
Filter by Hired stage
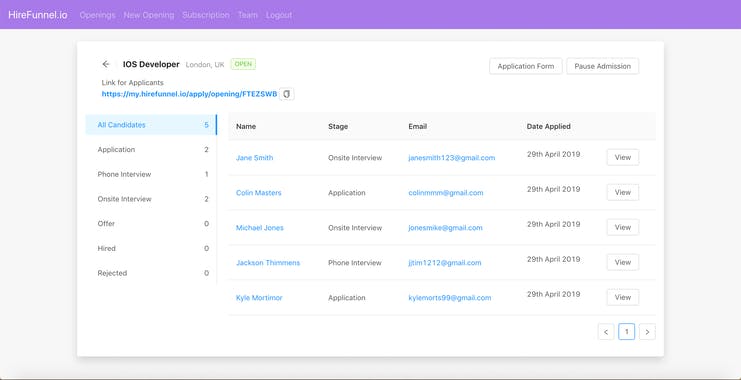coord(151,248)
